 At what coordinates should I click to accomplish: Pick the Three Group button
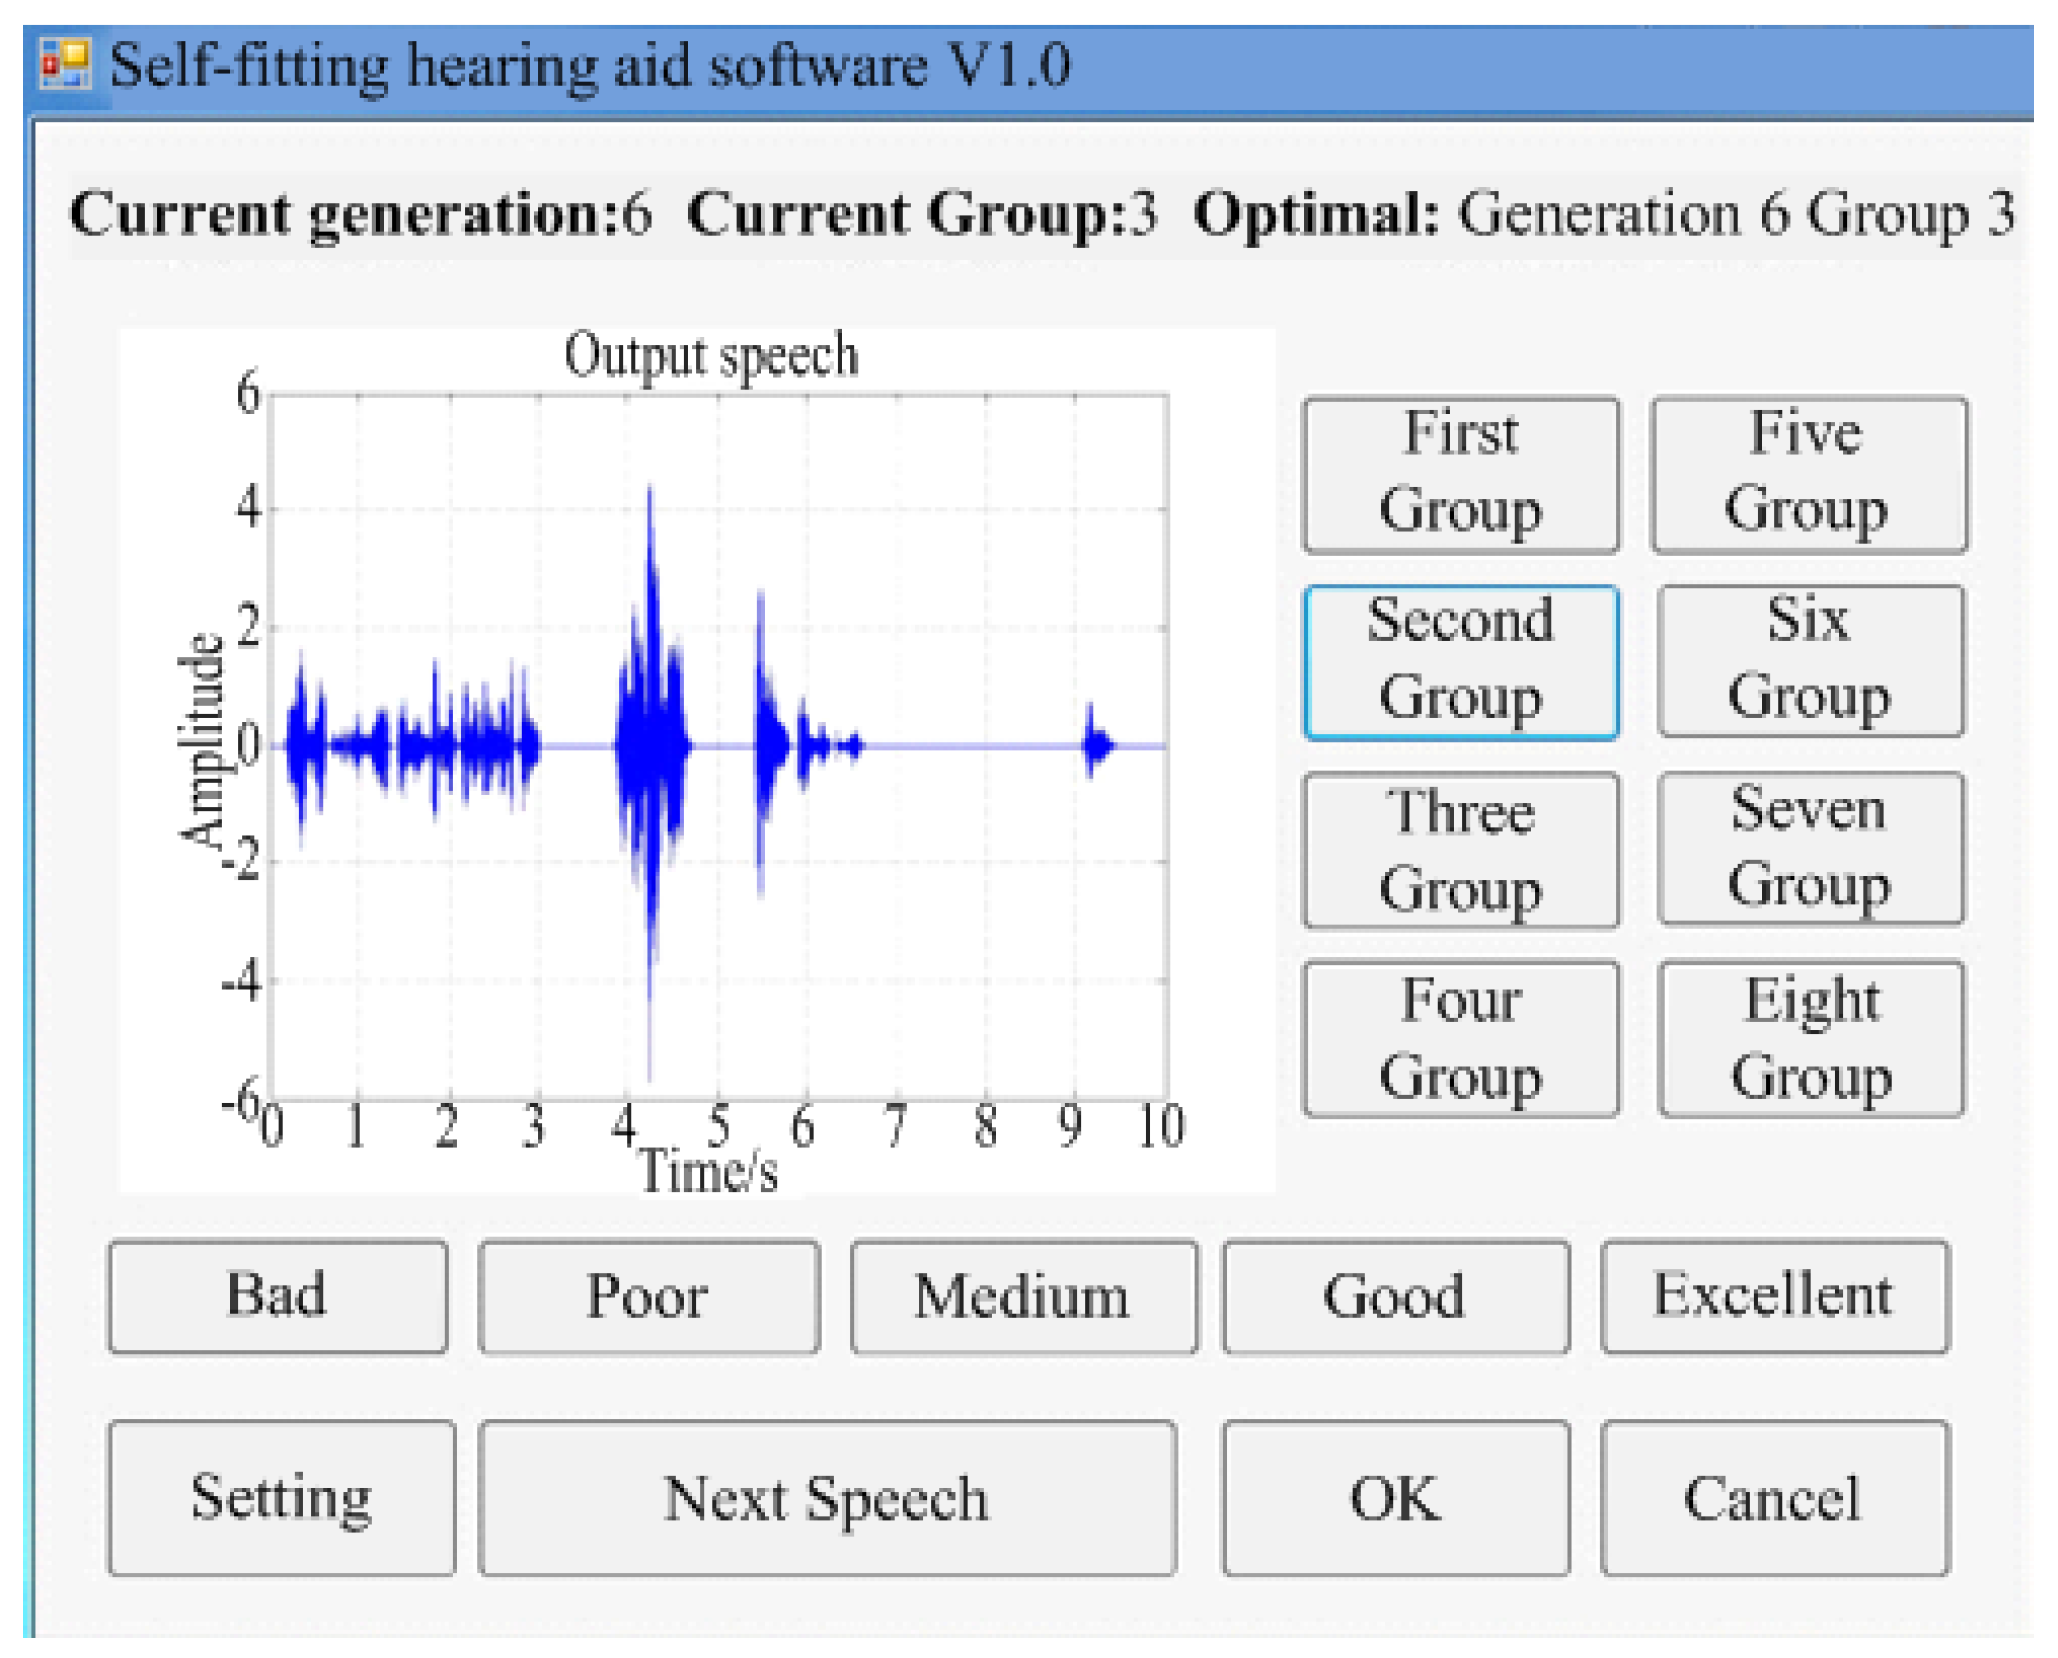coord(1459,850)
